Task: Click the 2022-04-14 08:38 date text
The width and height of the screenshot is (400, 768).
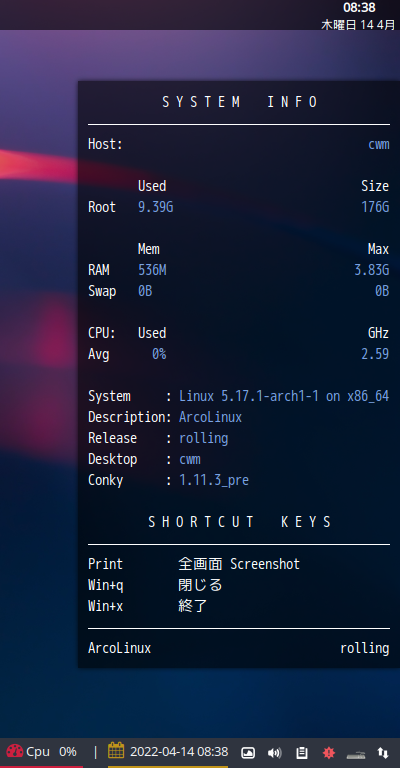Action: coord(179,751)
